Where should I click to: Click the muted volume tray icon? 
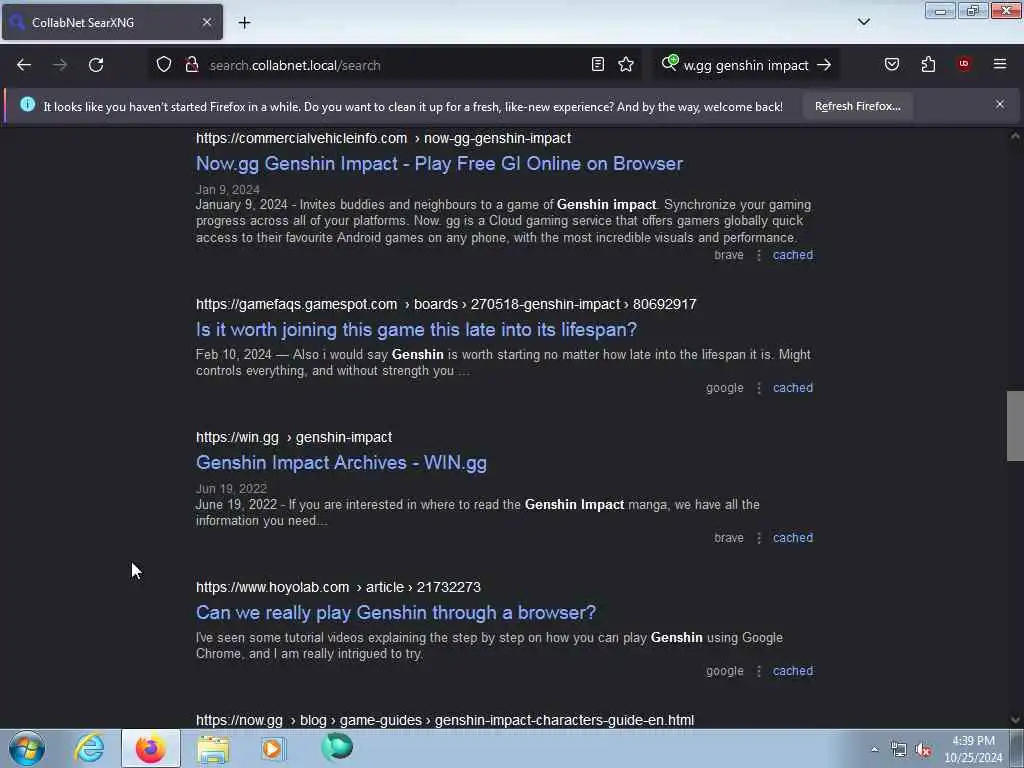923,750
